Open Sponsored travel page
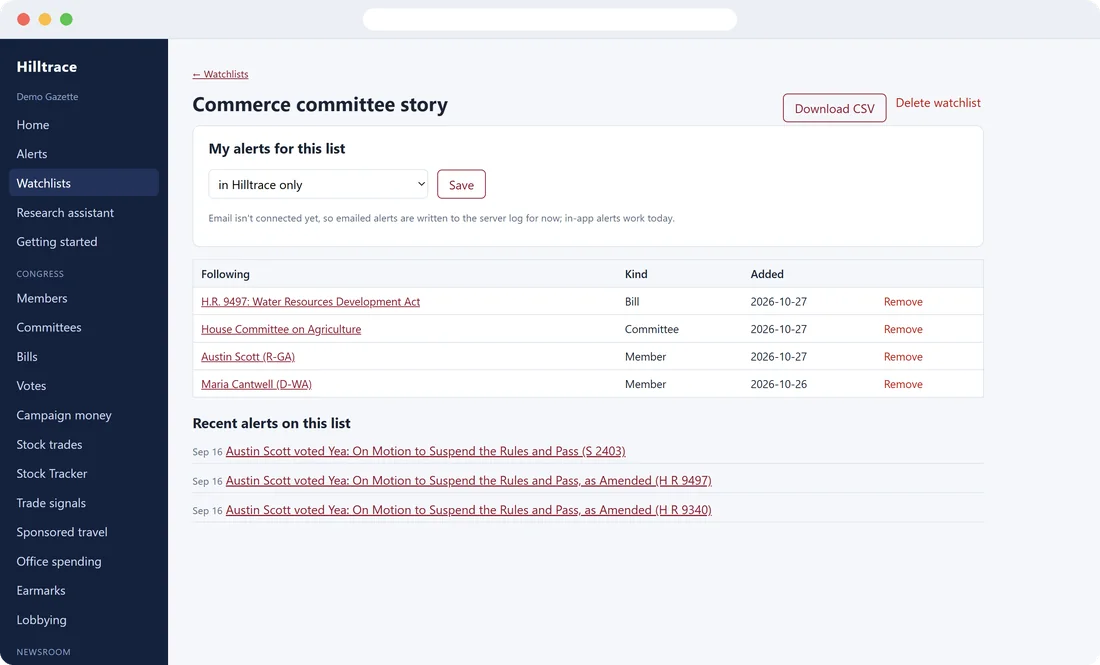 62,532
